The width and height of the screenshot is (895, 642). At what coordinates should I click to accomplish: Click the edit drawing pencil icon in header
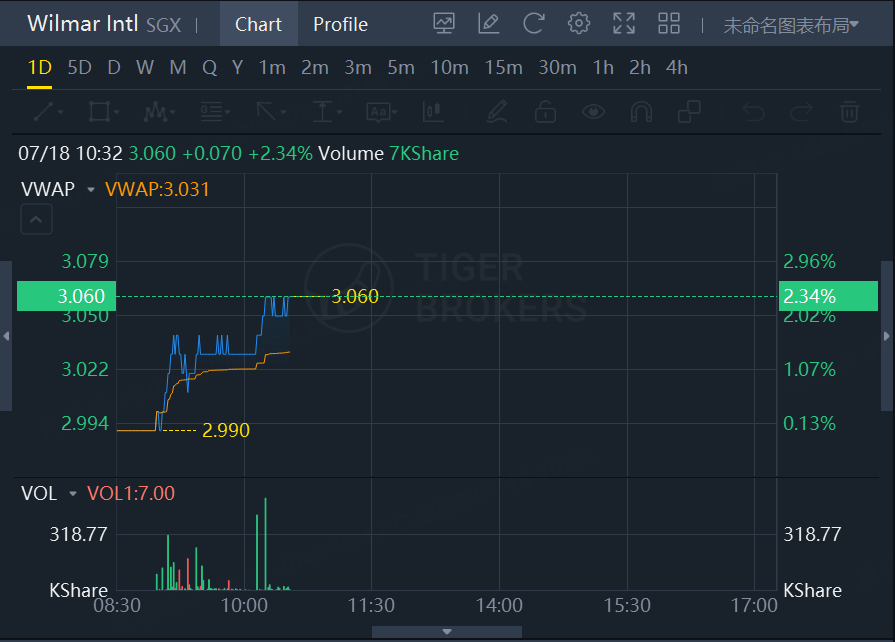pyautogui.click(x=489, y=24)
